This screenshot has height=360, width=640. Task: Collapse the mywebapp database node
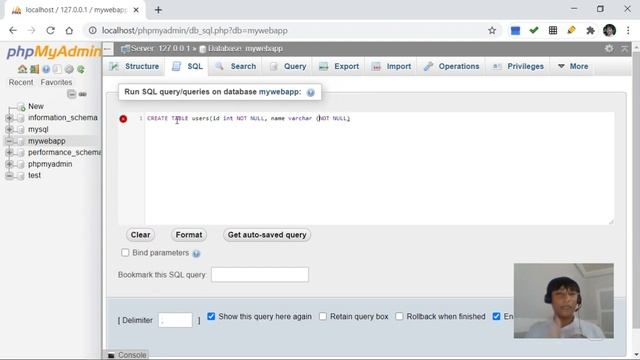tap(9, 141)
